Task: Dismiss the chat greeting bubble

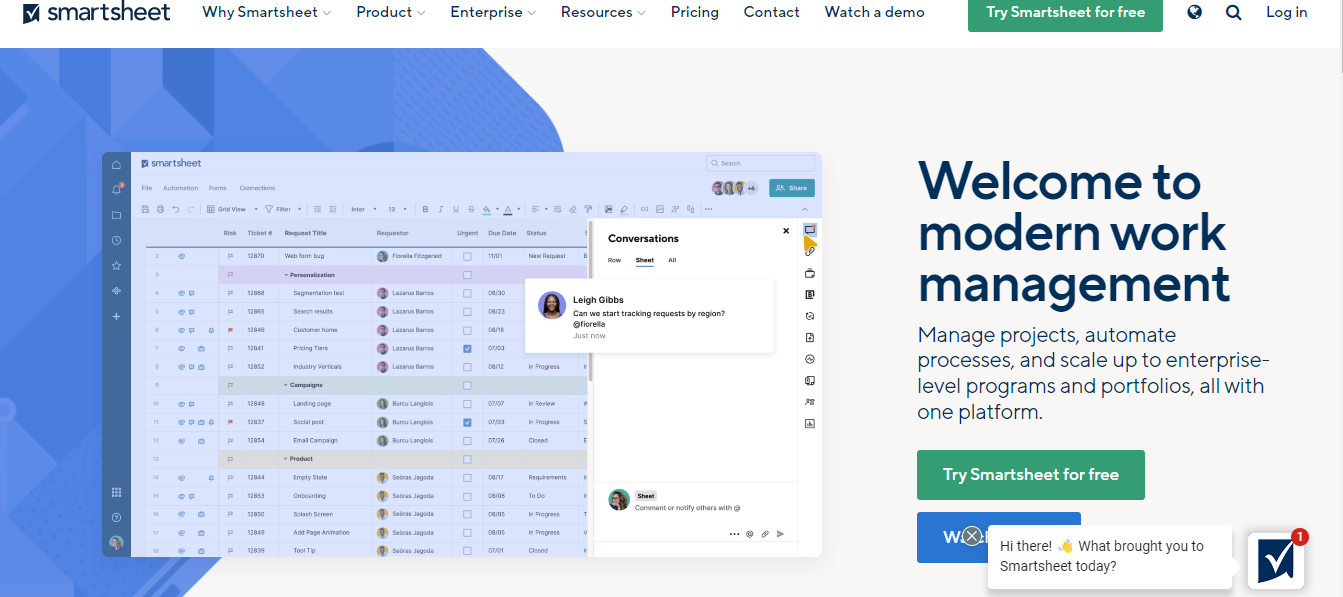Action: coord(972,536)
